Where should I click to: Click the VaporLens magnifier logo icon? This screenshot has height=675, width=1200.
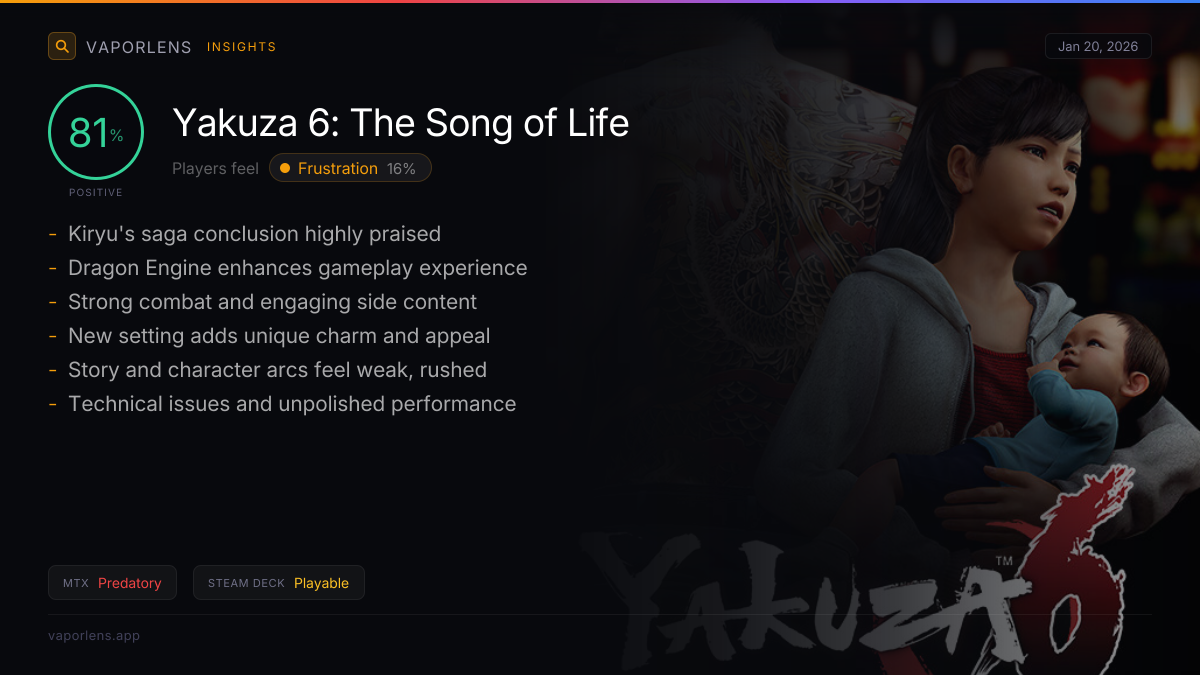point(62,46)
